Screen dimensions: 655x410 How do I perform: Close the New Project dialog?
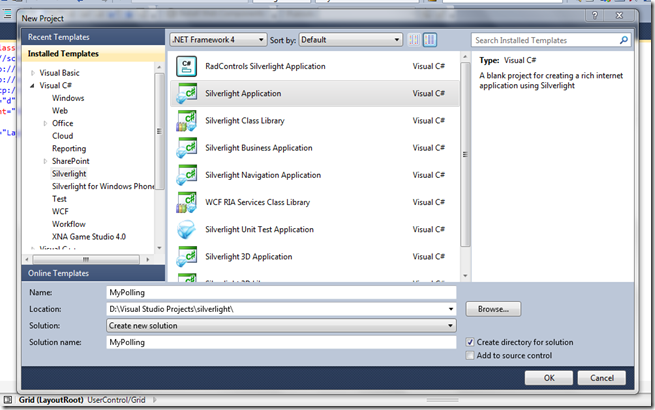620,16
